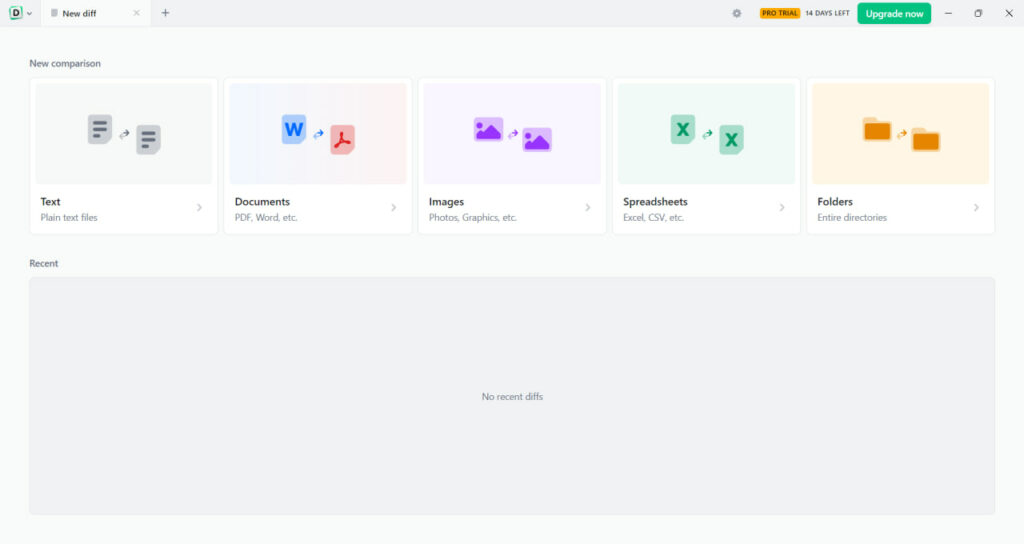Image resolution: width=1024 pixels, height=544 pixels.
Task: Open the Folders comparison thumbnail
Action: point(901,133)
